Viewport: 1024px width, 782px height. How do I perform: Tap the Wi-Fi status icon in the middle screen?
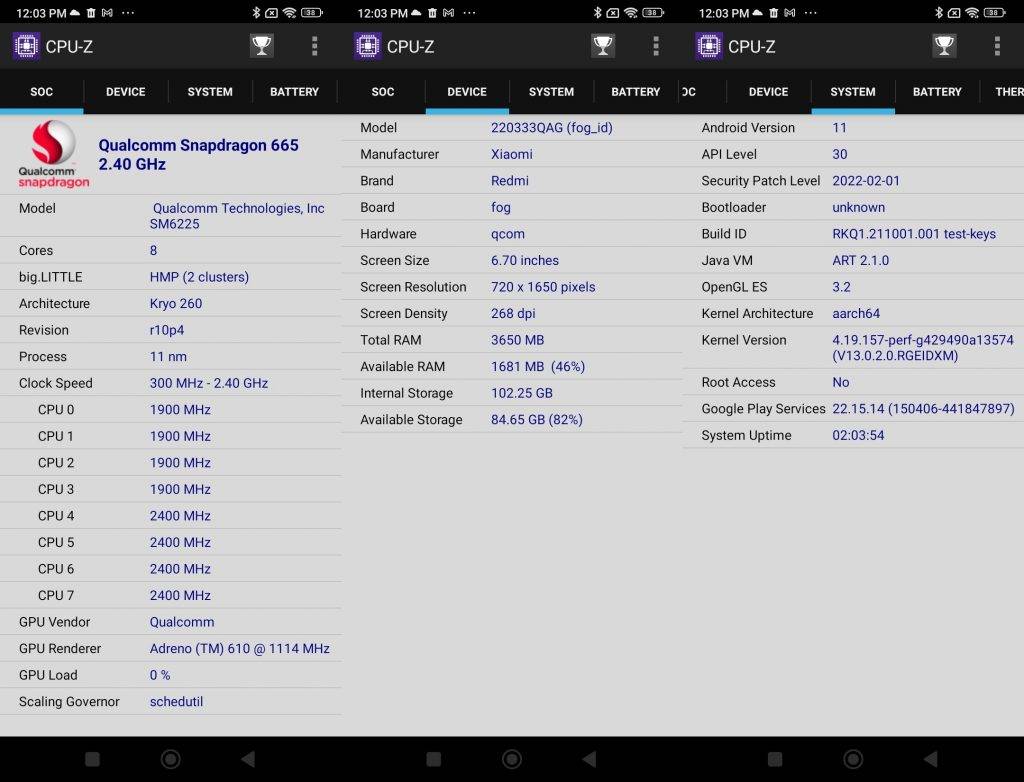(631, 12)
